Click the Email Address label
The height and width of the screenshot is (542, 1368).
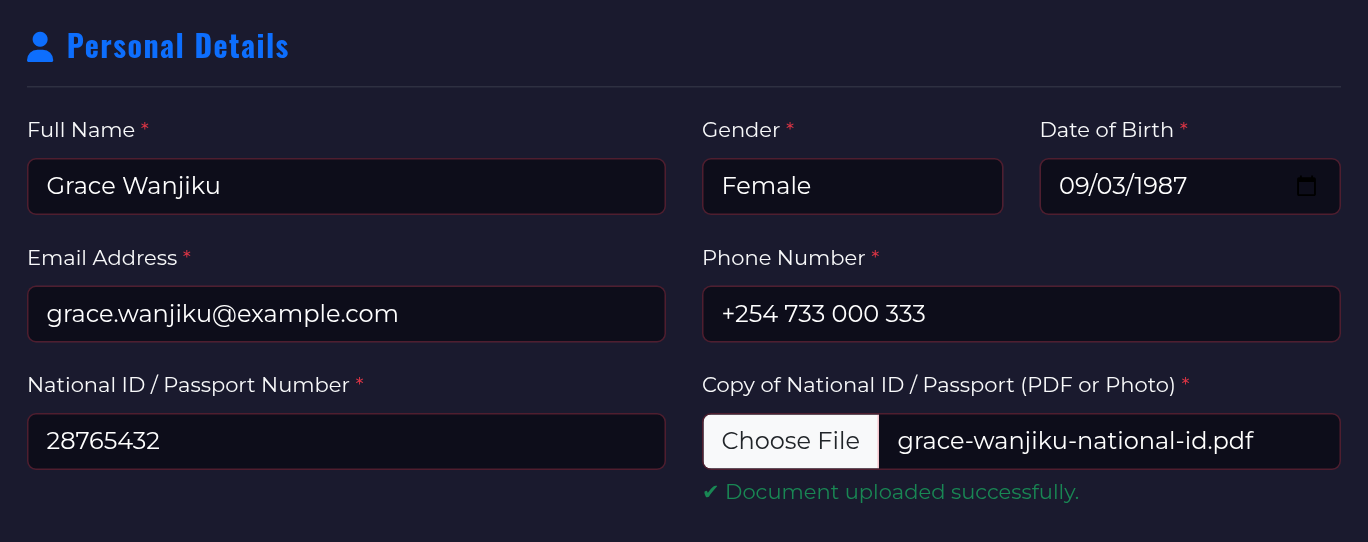(x=109, y=258)
